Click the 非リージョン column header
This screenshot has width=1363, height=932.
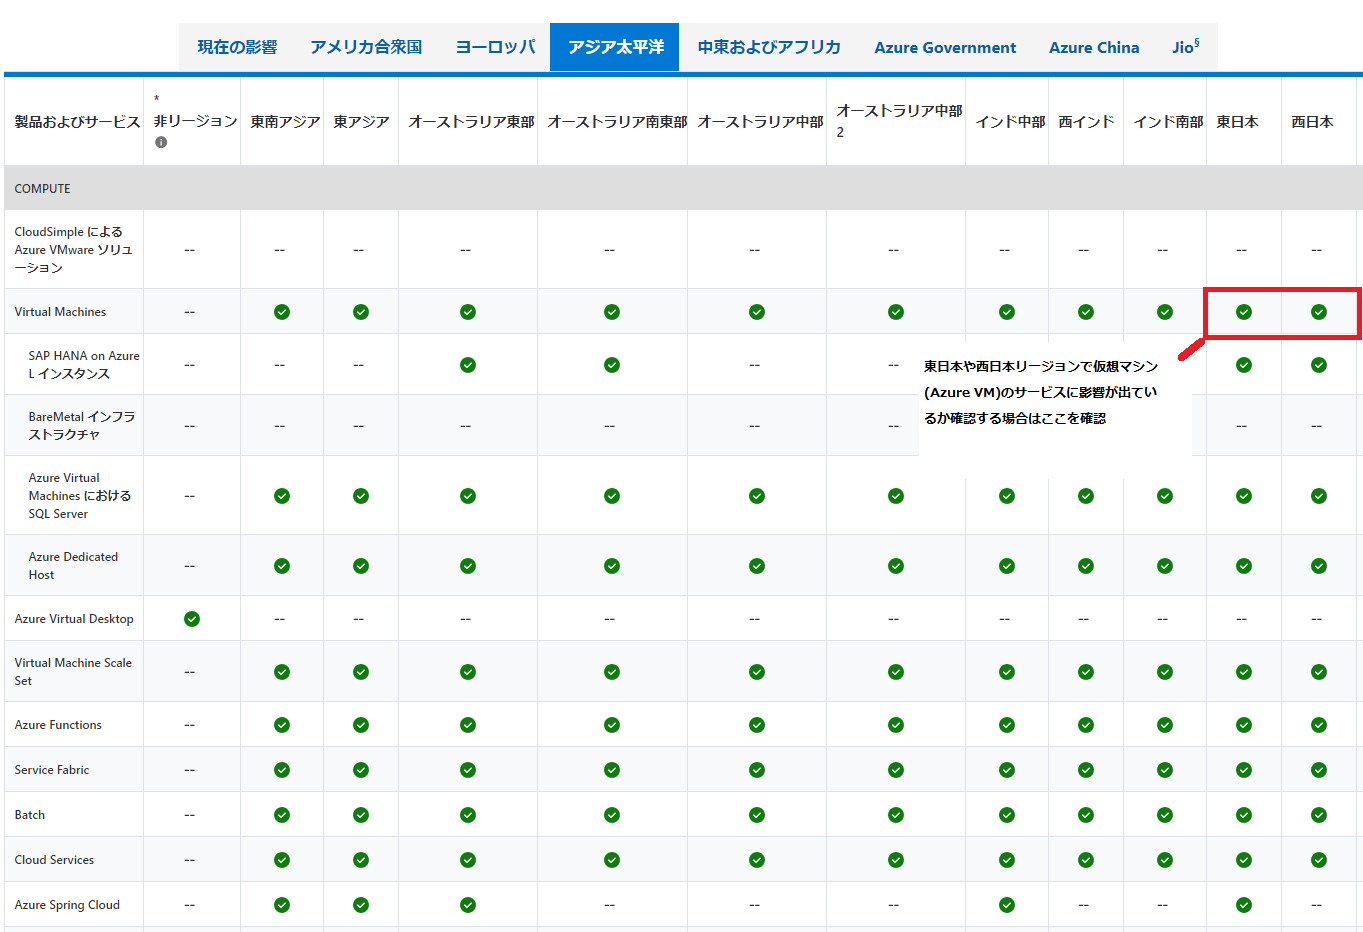195,121
